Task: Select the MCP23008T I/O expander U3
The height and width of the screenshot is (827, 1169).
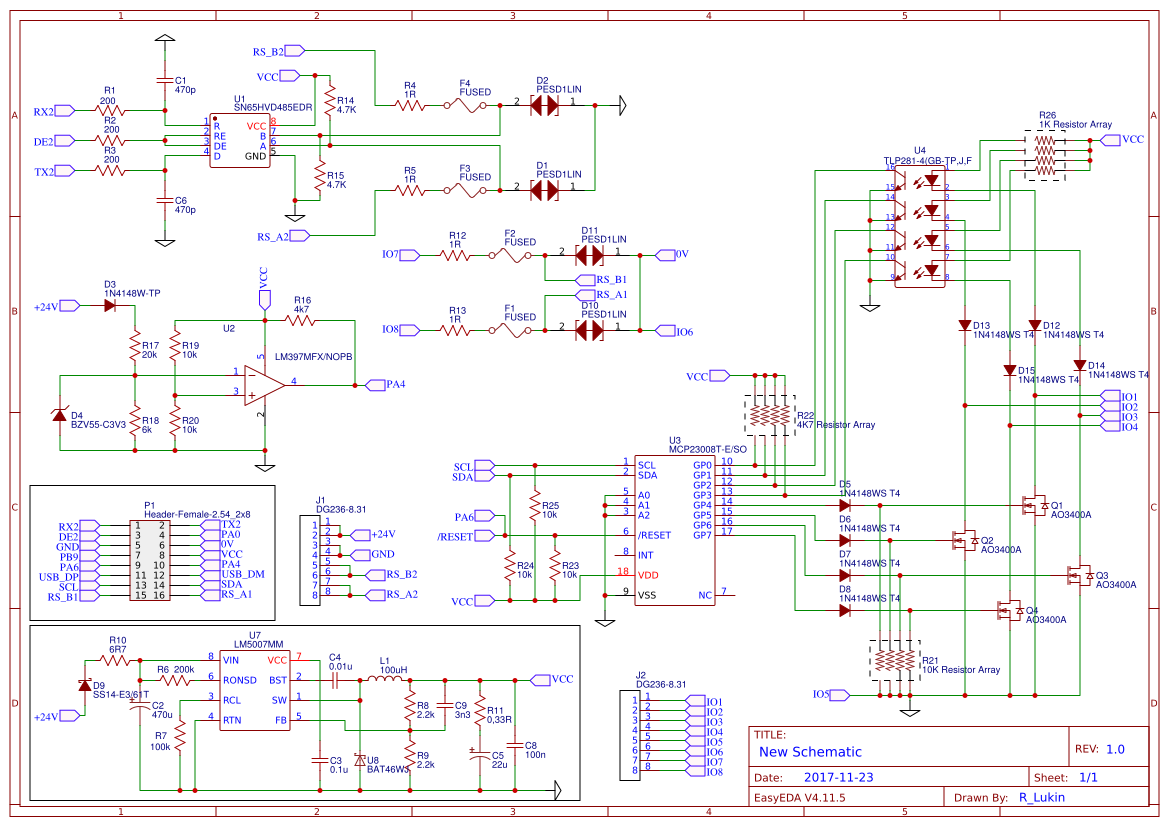Action: pos(675,530)
